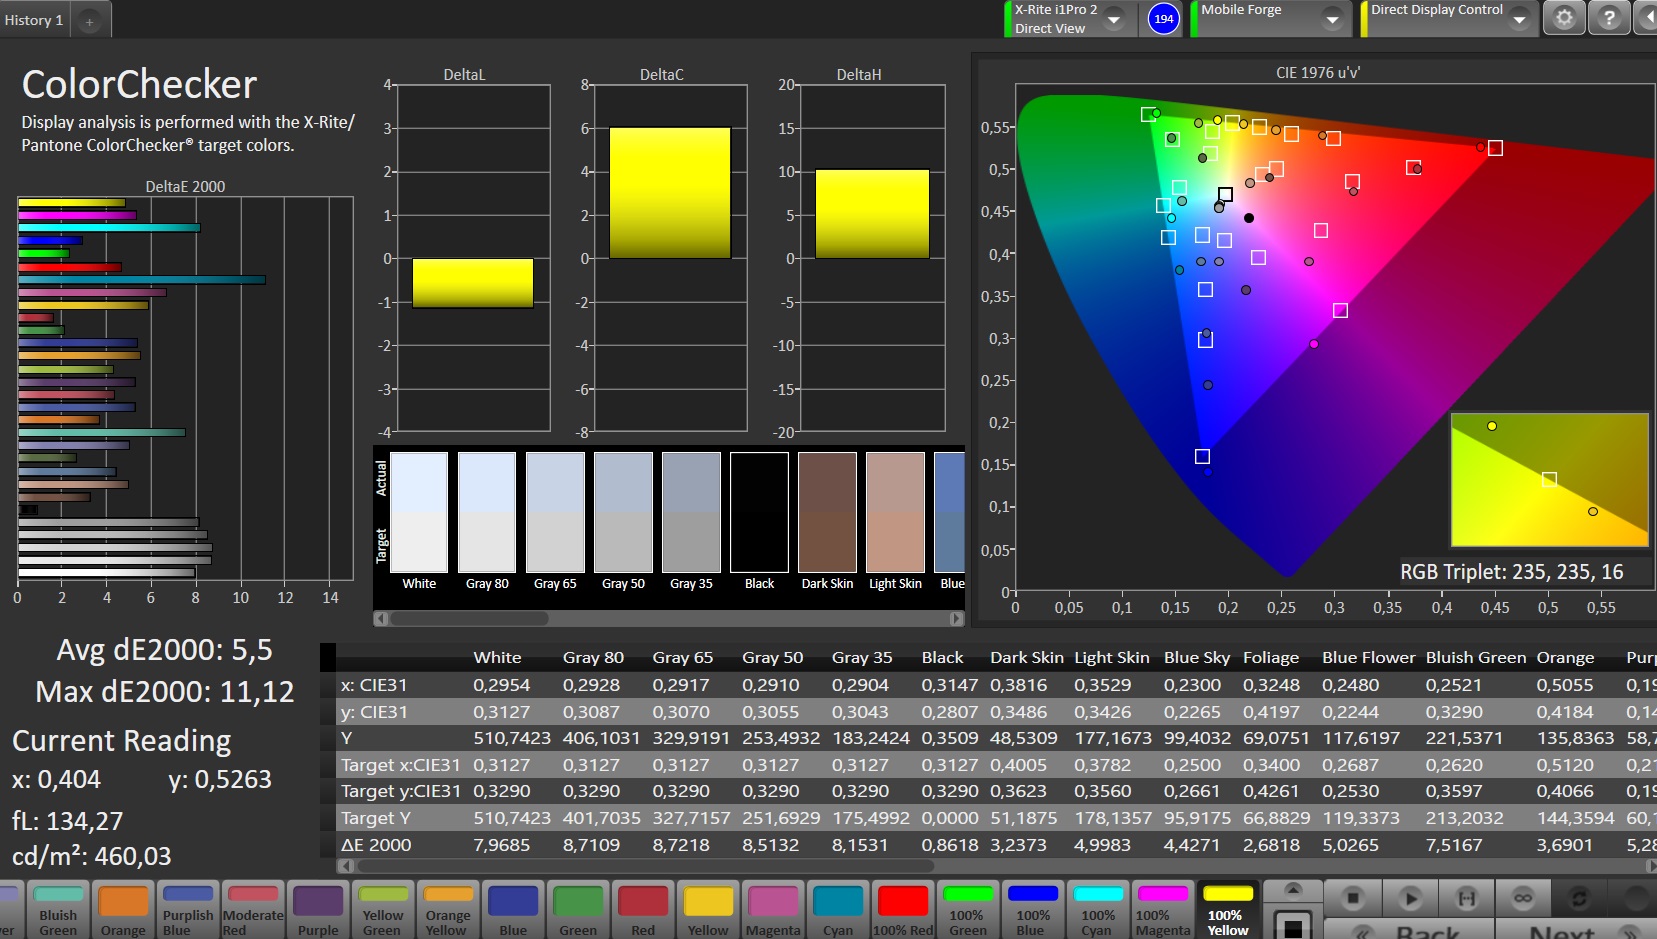The image size is (1657, 939).
Task: Click the yellow DeltaH bar
Action: [872, 214]
